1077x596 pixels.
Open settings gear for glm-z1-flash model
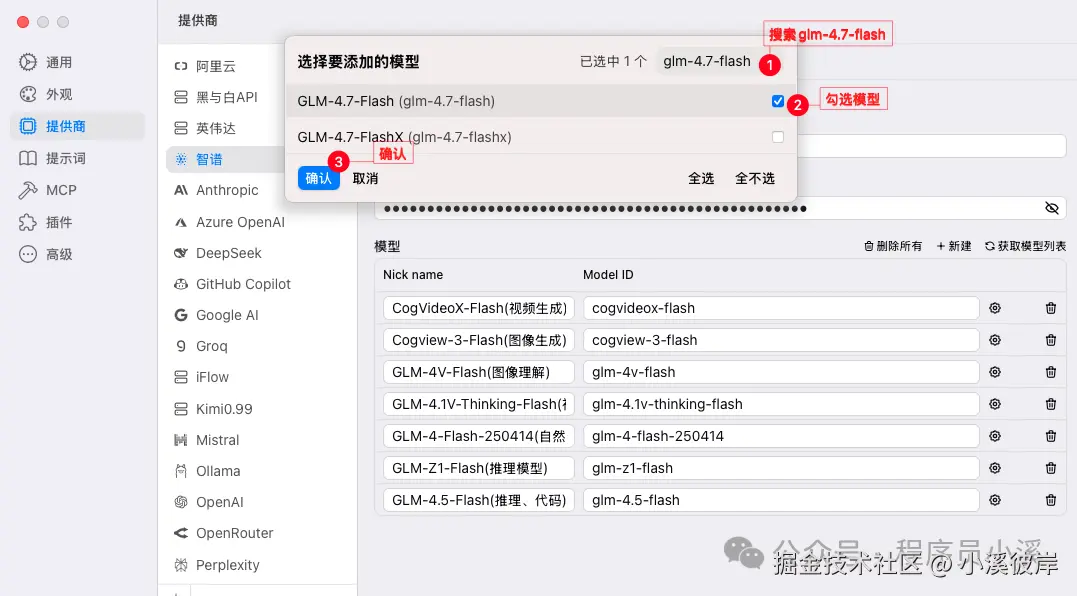pyautogui.click(x=994, y=468)
